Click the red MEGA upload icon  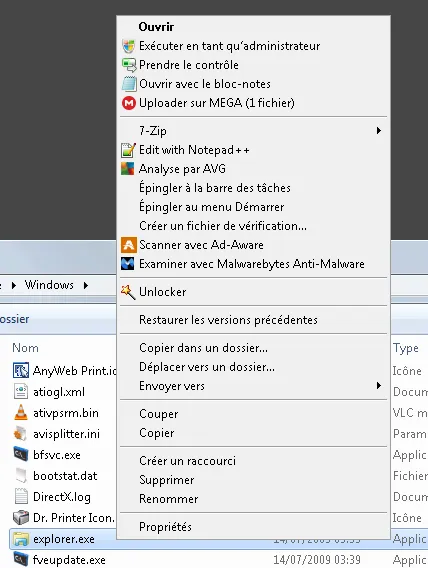coord(129,103)
